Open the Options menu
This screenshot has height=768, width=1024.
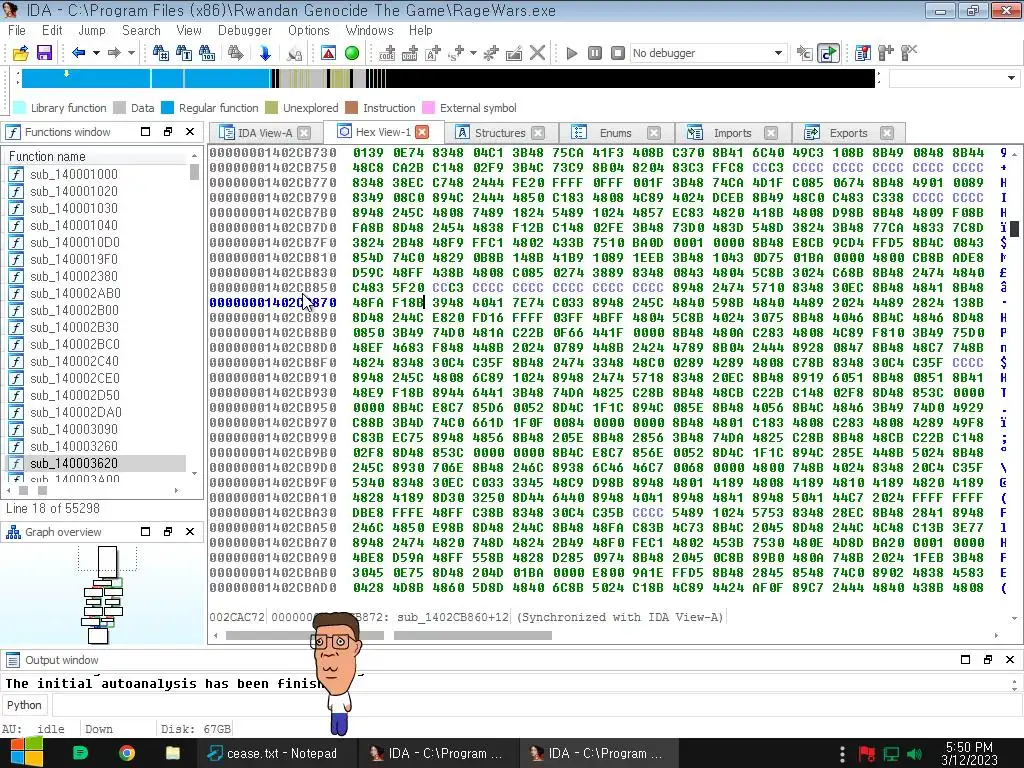tap(308, 30)
